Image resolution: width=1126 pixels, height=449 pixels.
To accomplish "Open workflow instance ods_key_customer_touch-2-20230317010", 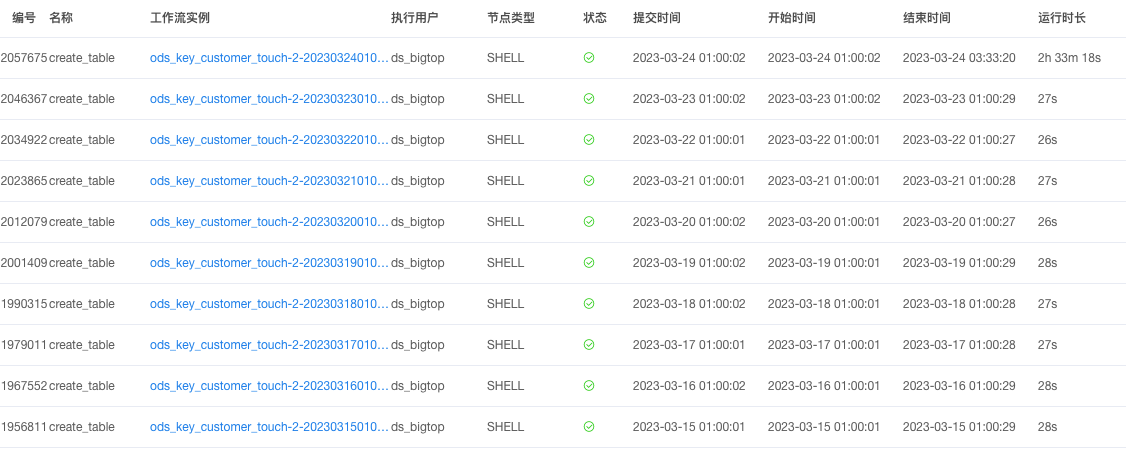I will [269, 345].
